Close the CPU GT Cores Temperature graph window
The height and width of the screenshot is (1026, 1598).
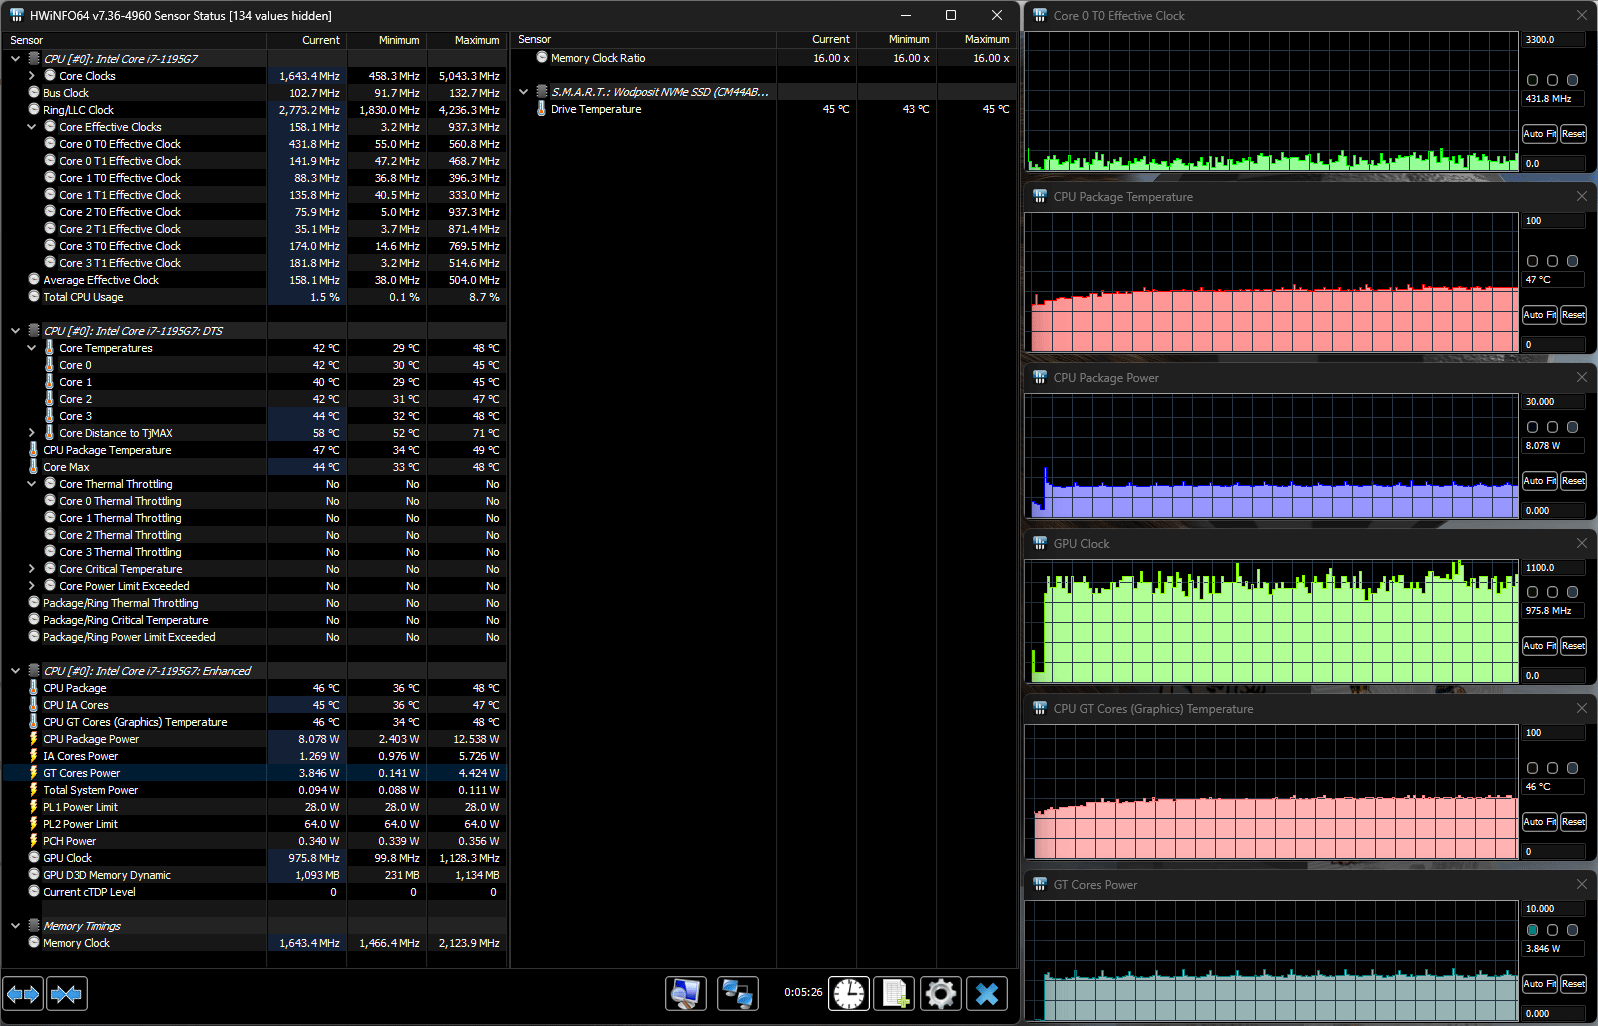[x=1581, y=708]
